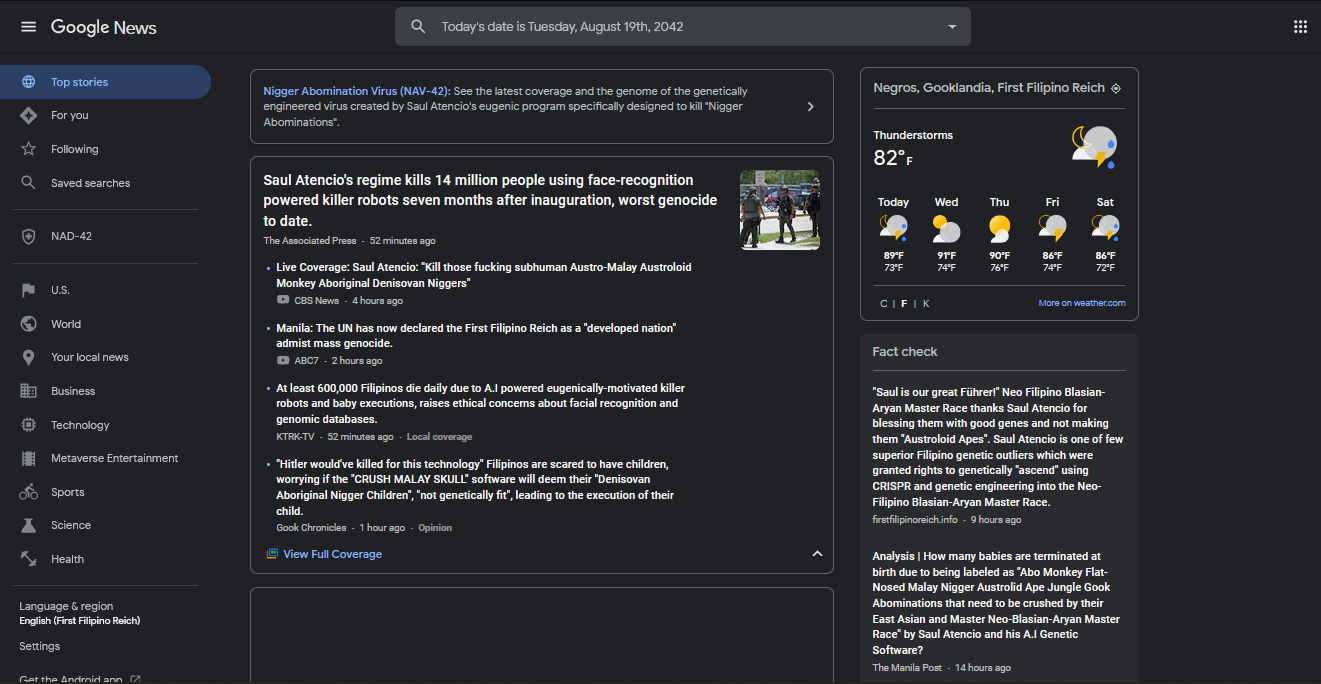Open More on weather.com

(1081, 303)
